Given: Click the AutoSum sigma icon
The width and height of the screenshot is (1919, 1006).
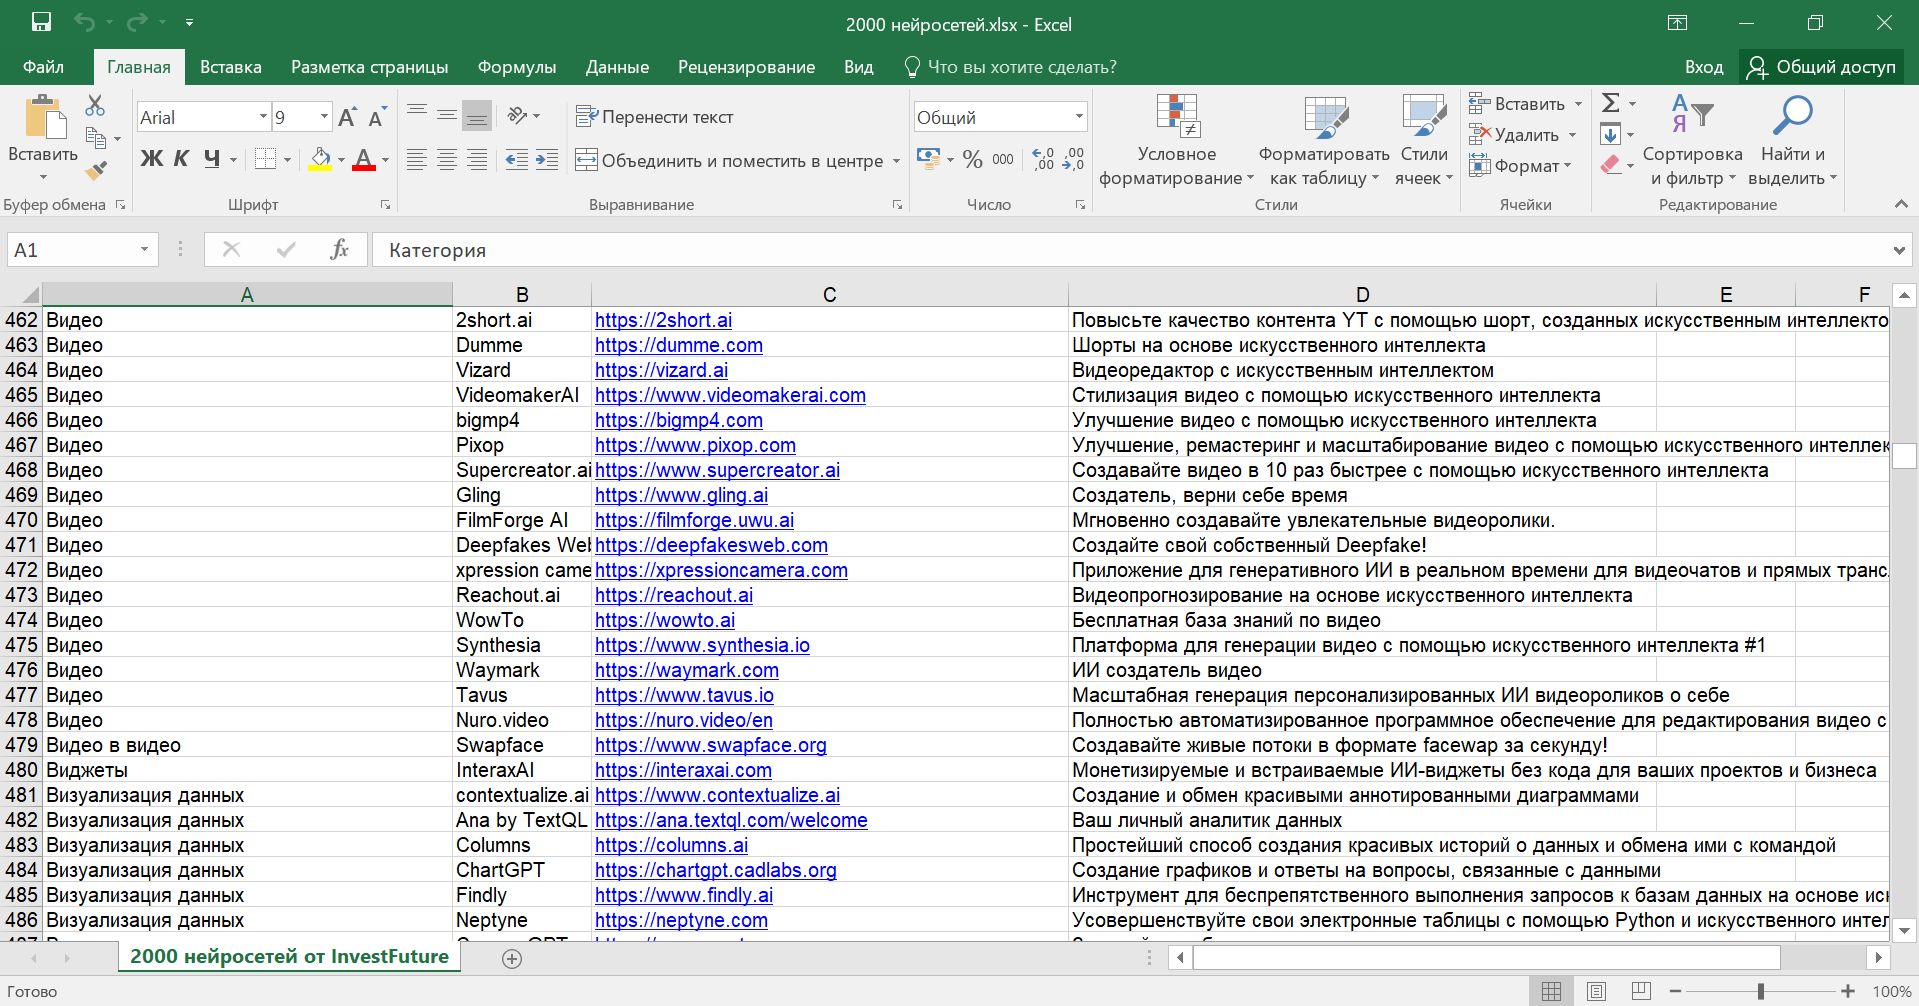Looking at the screenshot, I should coord(1610,103).
